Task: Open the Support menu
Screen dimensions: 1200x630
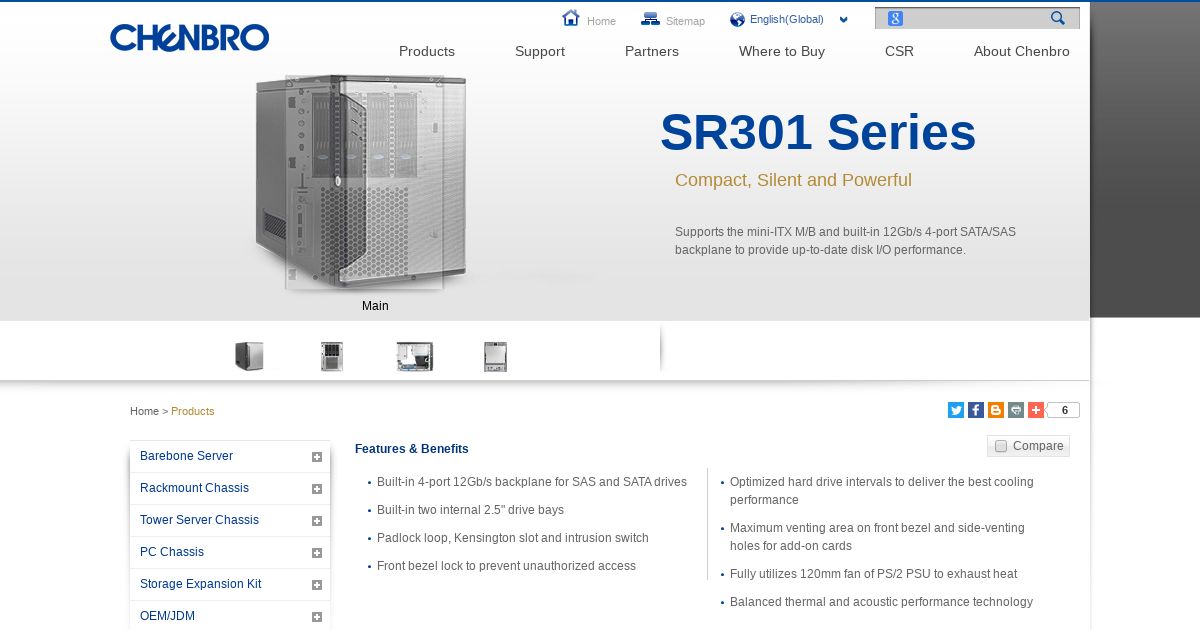Action: (x=540, y=51)
